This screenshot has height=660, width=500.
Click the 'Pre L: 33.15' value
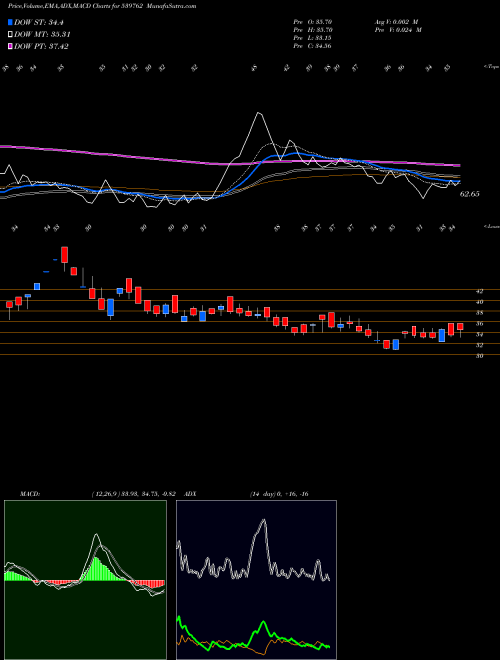313,38
